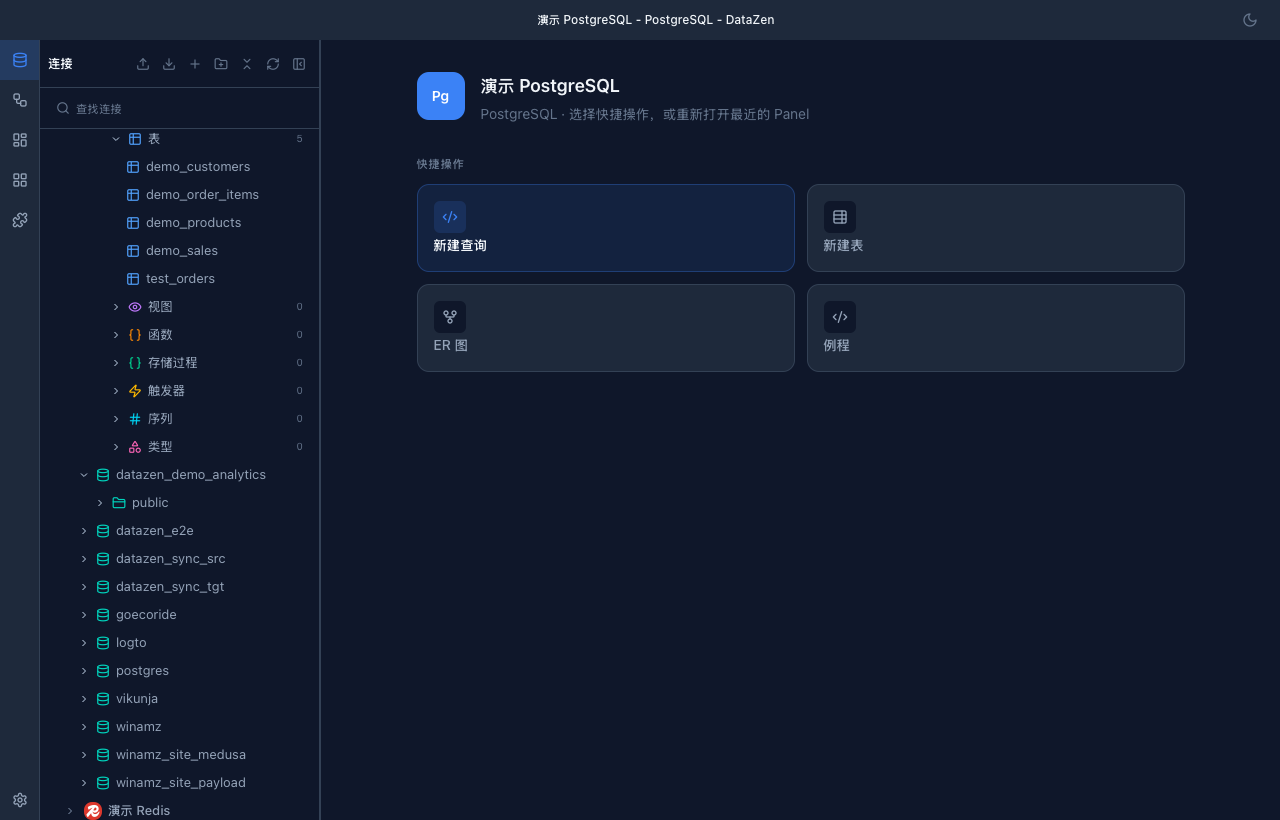This screenshot has width=1280, height=820.
Task: Expand the 演示 Redis connection
Action: (70, 811)
